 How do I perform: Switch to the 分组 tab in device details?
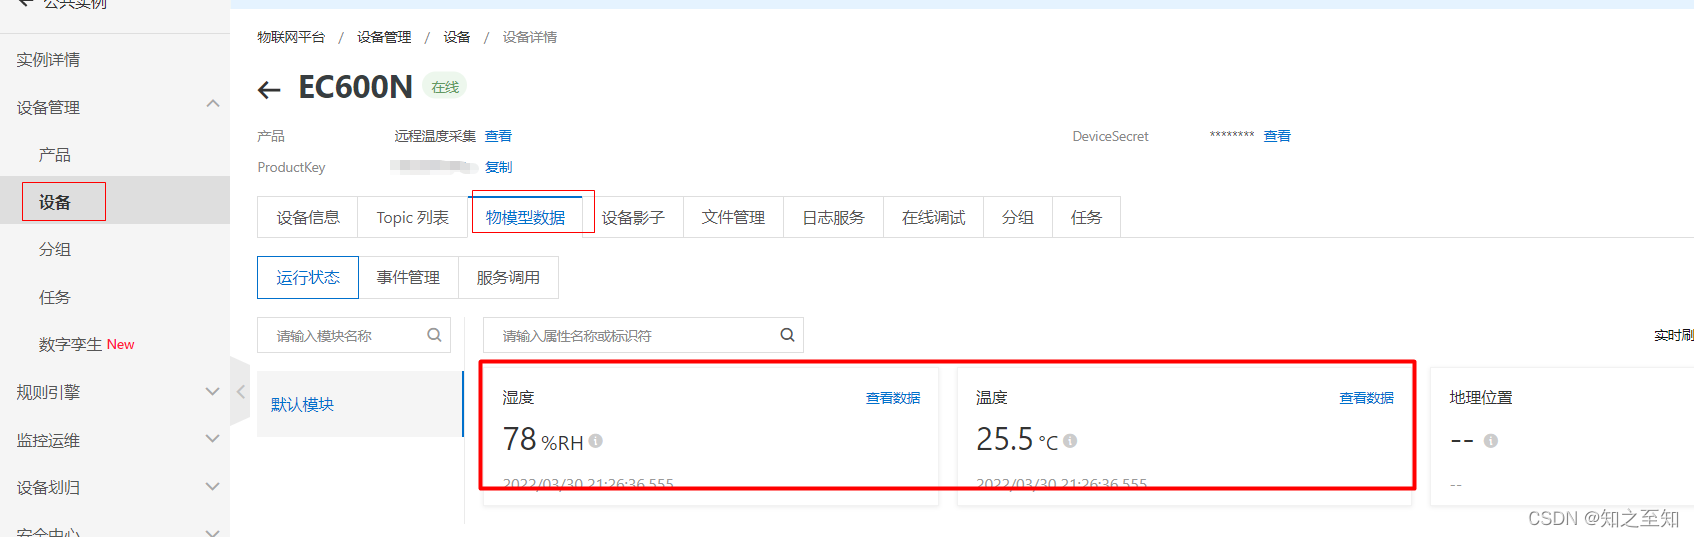[1018, 217]
